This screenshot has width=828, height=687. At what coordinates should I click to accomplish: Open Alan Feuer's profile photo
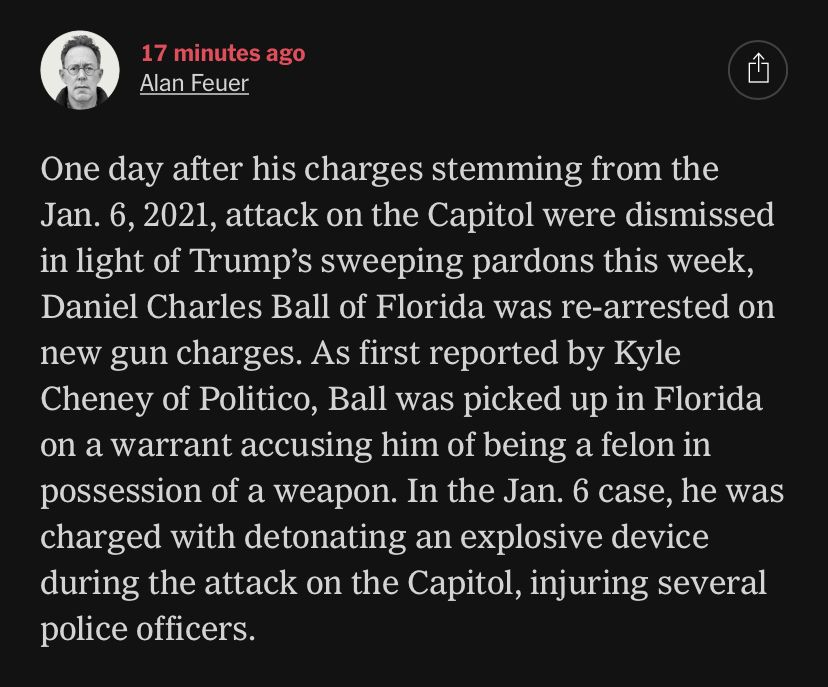click(80, 70)
